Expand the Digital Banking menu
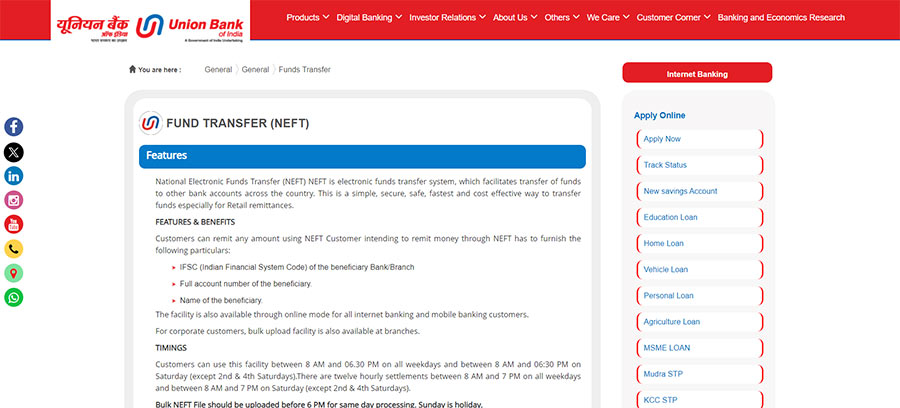The image size is (900, 408). pos(369,17)
